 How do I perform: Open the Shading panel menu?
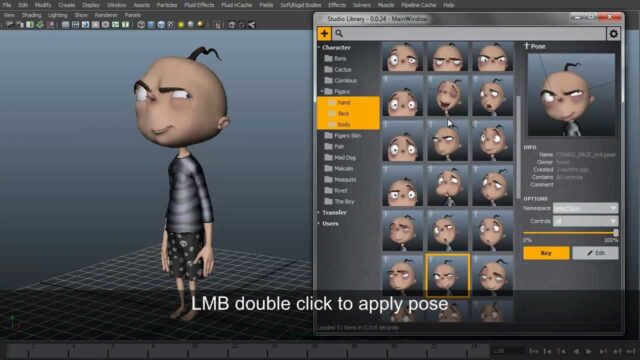31,15
